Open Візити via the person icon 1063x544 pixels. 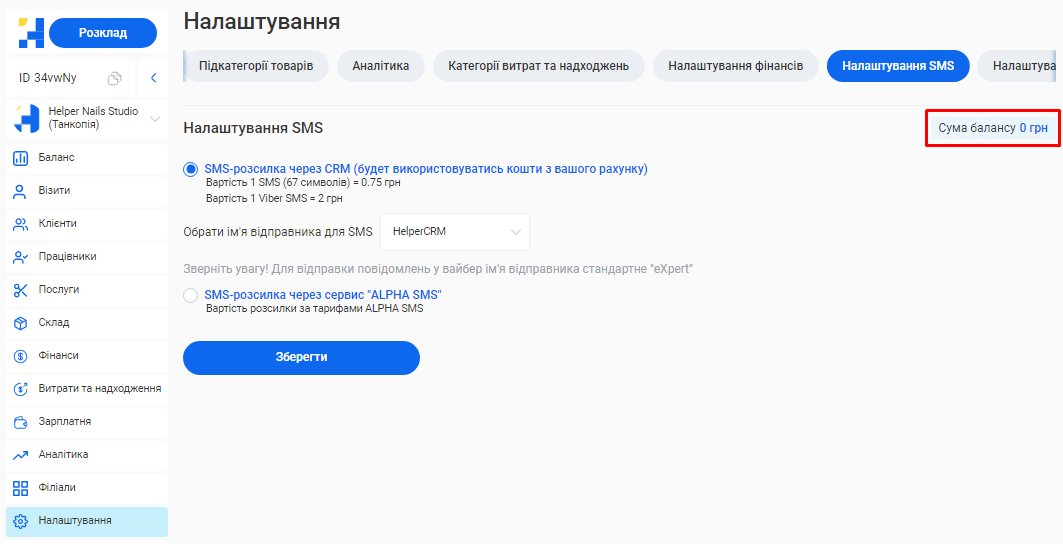(20, 191)
